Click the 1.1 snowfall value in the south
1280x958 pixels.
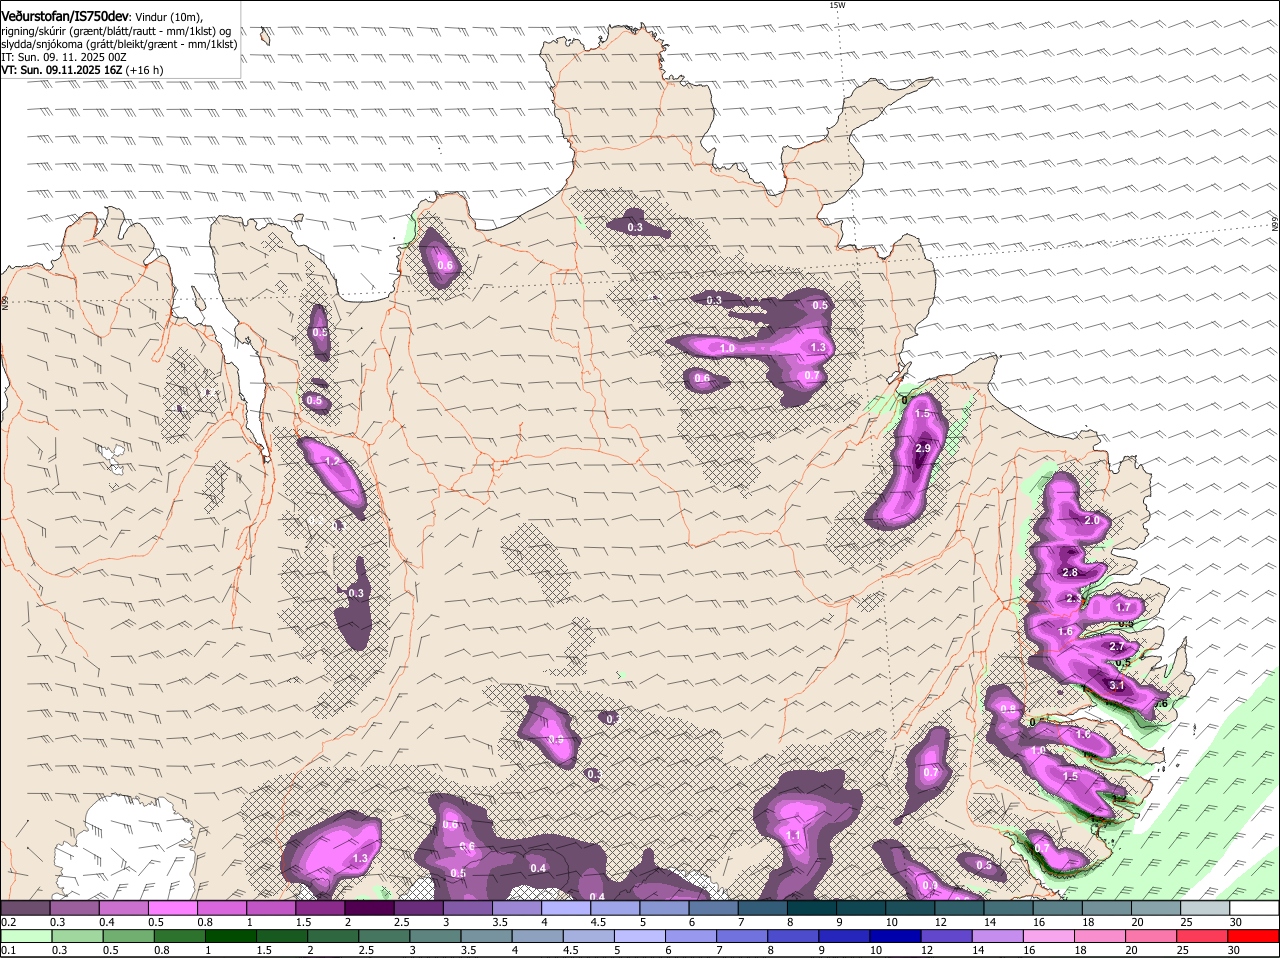click(x=794, y=835)
